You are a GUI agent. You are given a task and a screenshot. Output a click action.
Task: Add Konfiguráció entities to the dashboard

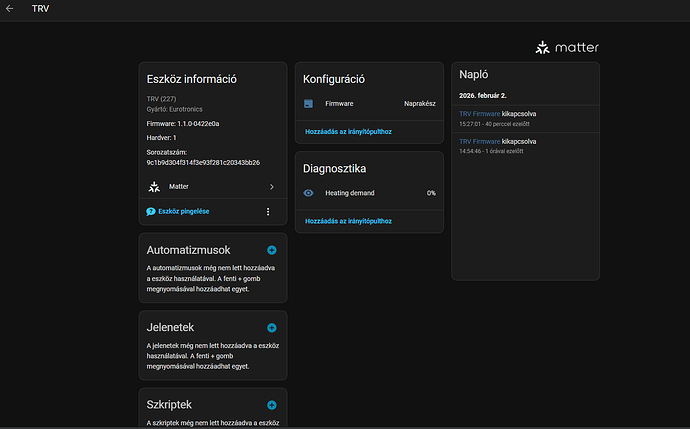[x=347, y=131]
